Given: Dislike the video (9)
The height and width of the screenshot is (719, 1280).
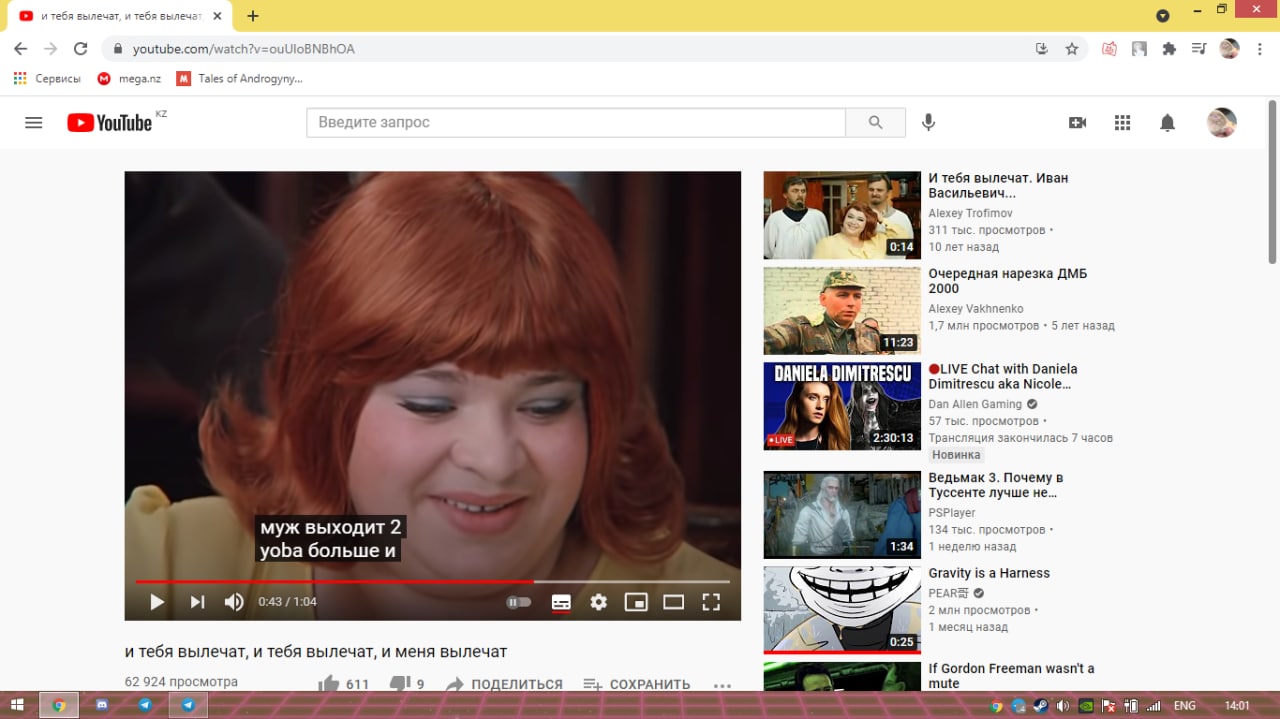Looking at the screenshot, I should [x=406, y=684].
